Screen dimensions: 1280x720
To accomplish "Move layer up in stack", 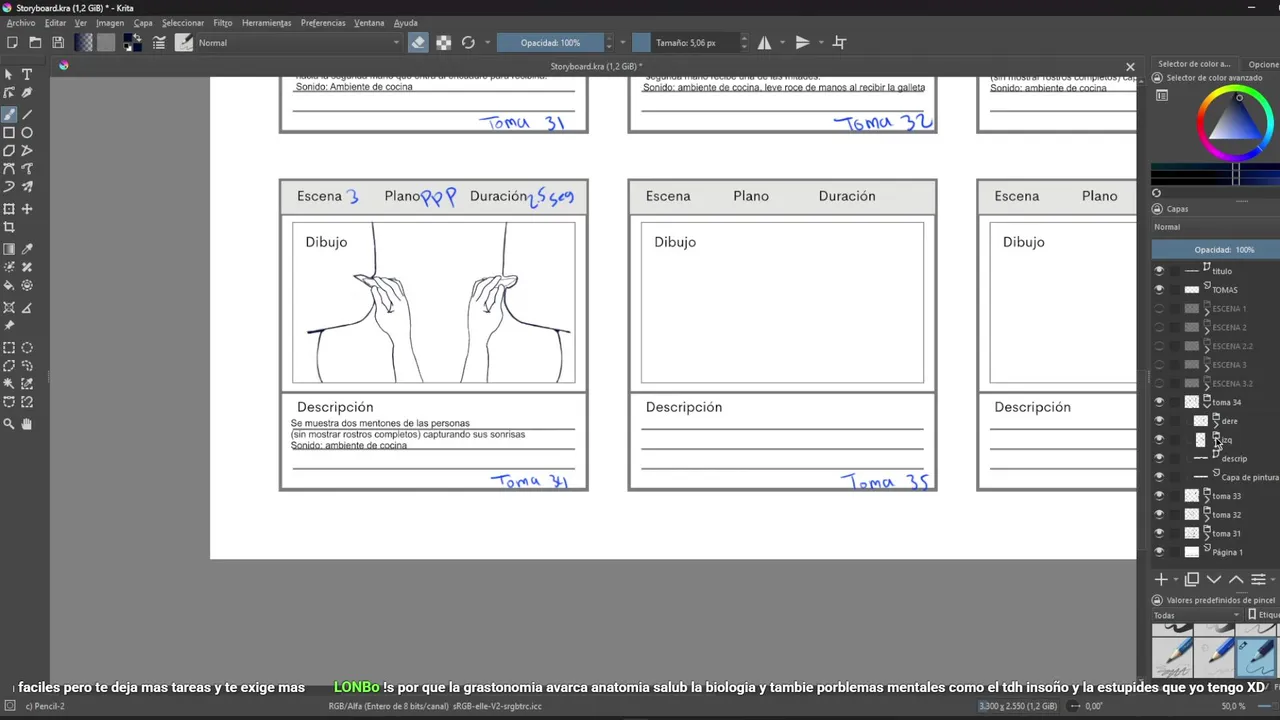I will 1236,580.
